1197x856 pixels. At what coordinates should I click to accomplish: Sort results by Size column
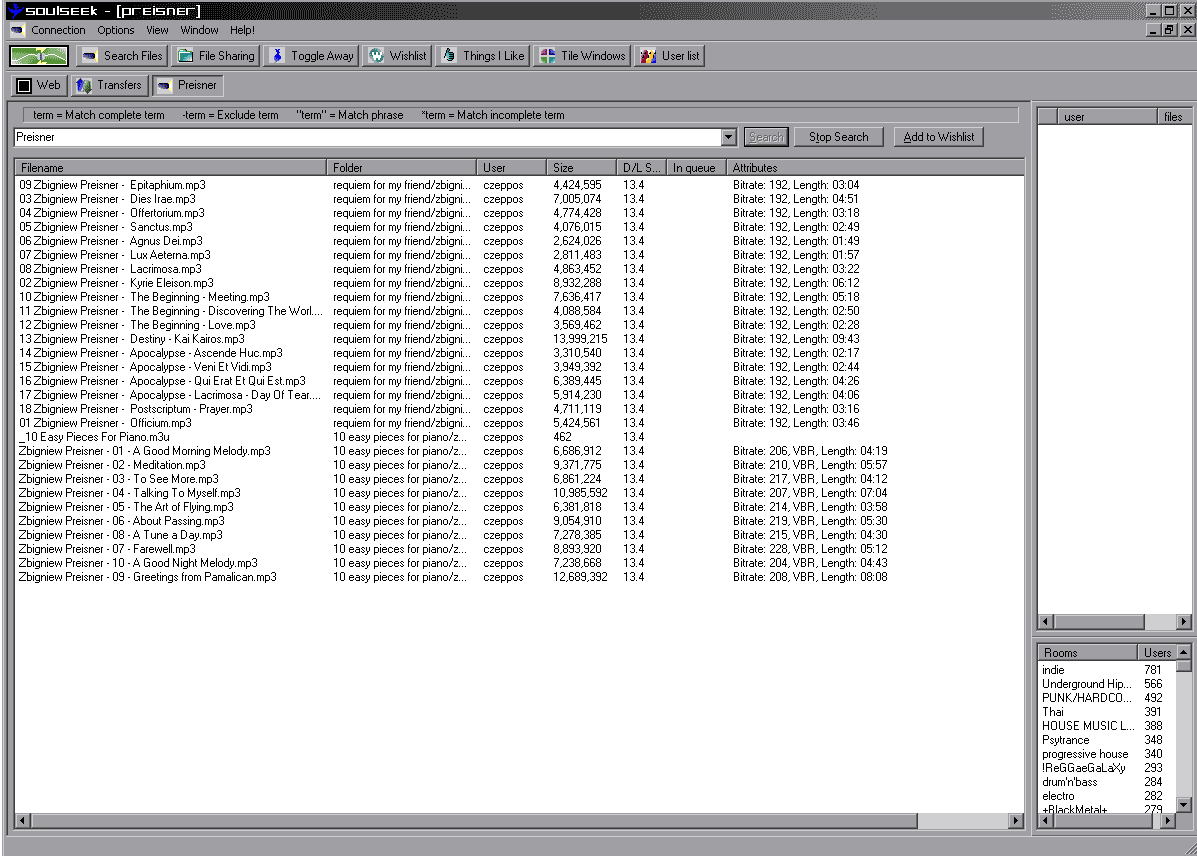tap(581, 167)
